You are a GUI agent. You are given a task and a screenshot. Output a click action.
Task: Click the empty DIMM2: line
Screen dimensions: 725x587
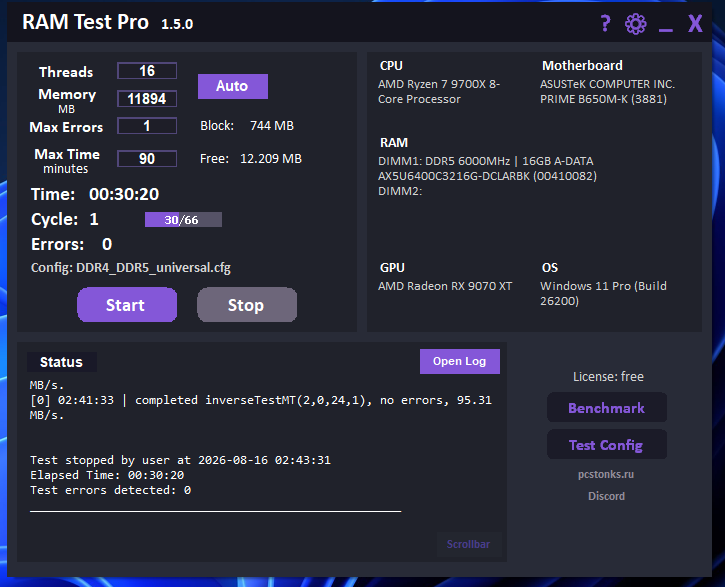coord(400,191)
